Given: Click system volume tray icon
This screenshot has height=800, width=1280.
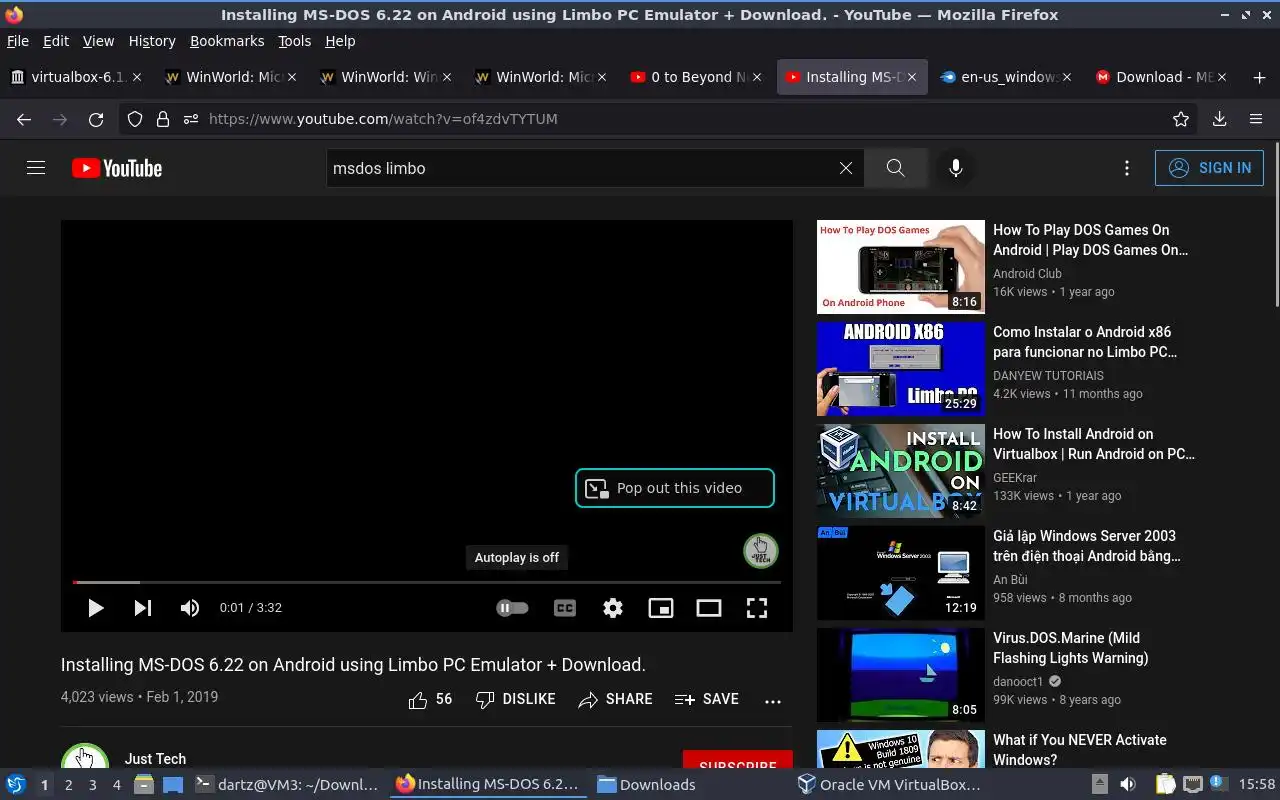Looking at the screenshot, I should [x=1127, y=785].
